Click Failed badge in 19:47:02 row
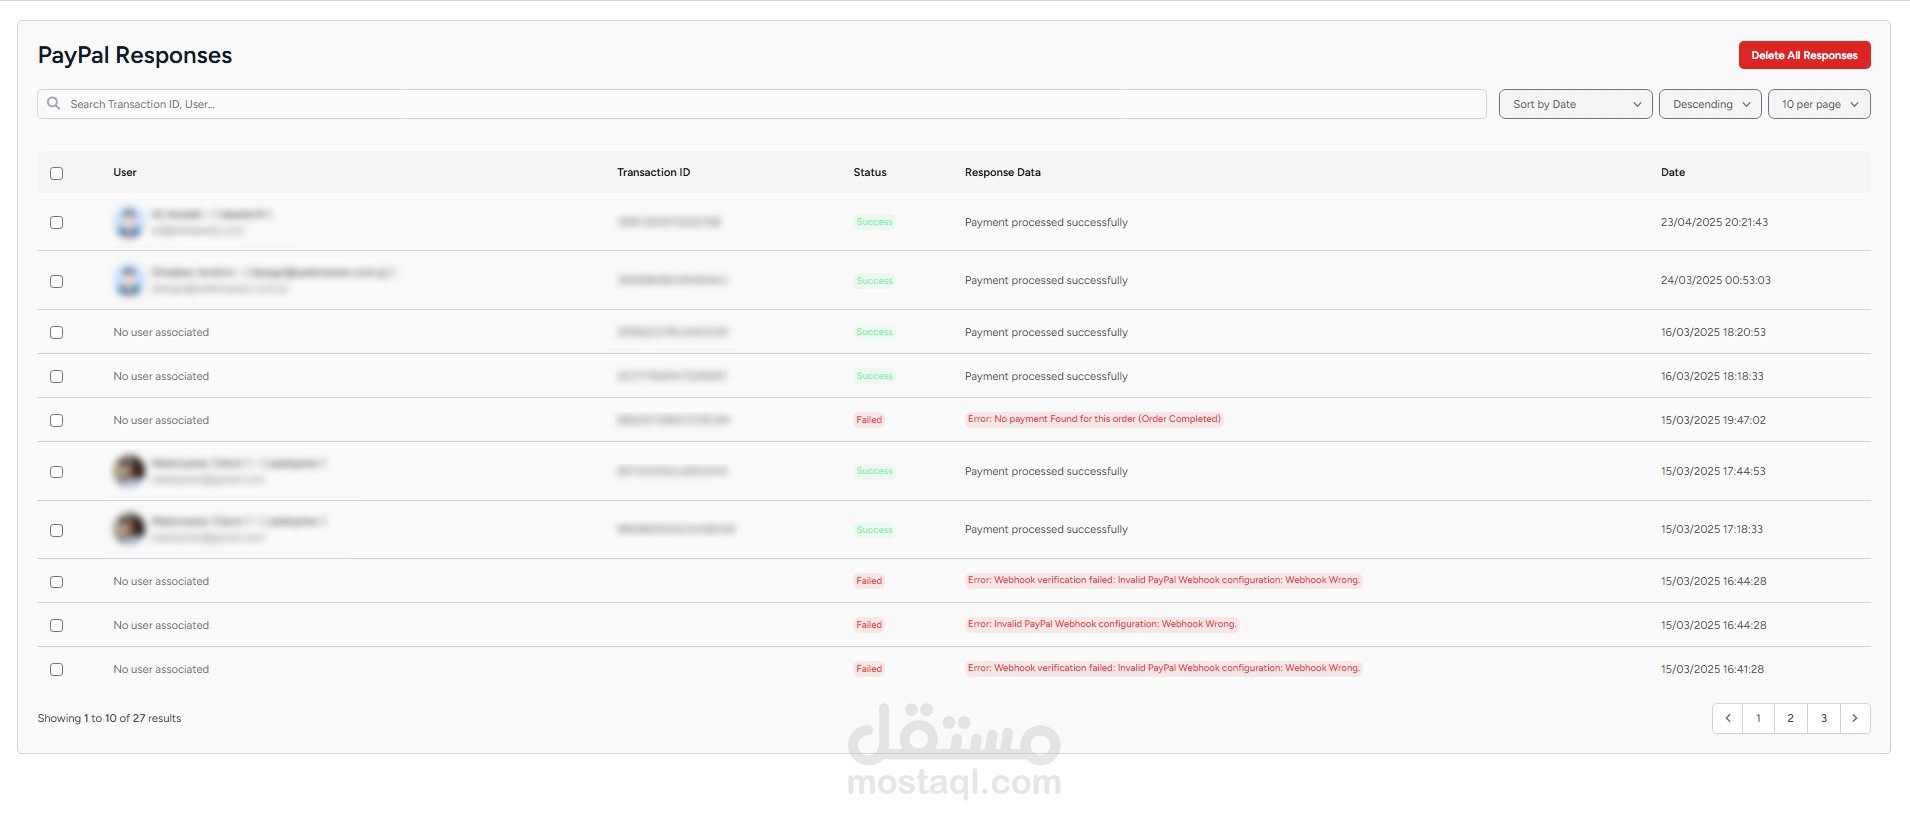 [869, 420]
